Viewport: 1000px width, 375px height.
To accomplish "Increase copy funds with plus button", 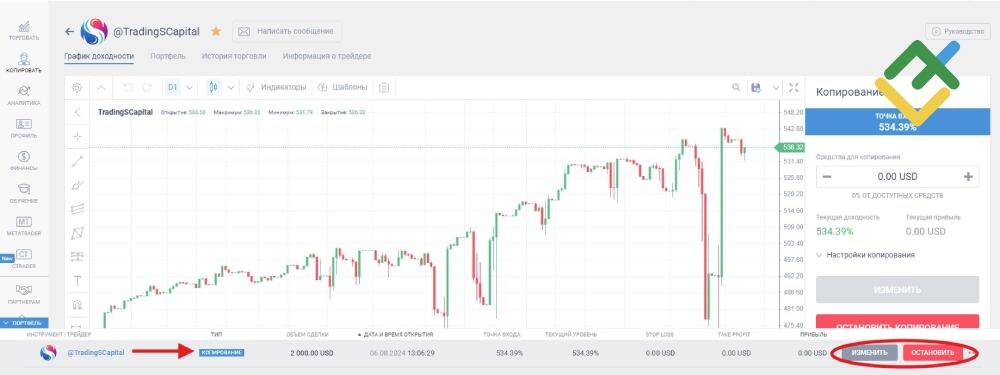I will coord(968,177).
